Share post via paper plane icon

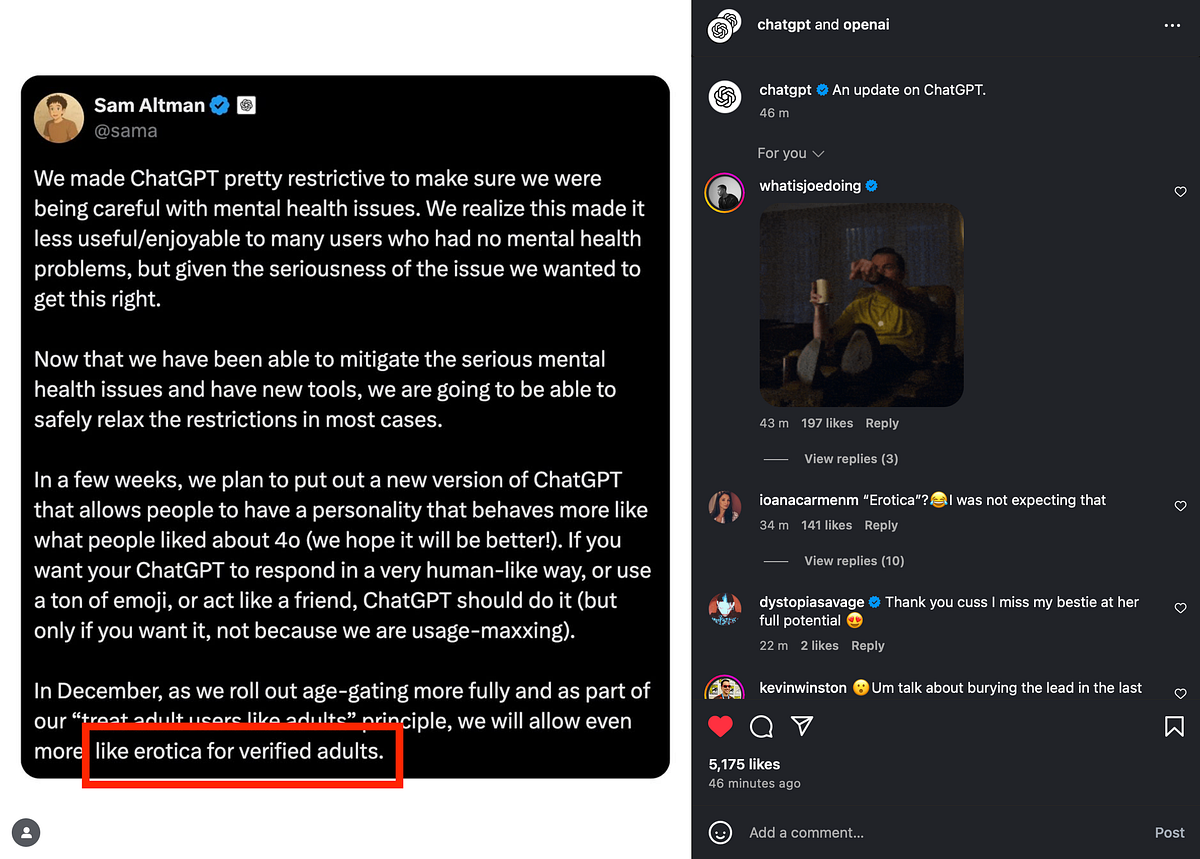(x=802, y=726)
